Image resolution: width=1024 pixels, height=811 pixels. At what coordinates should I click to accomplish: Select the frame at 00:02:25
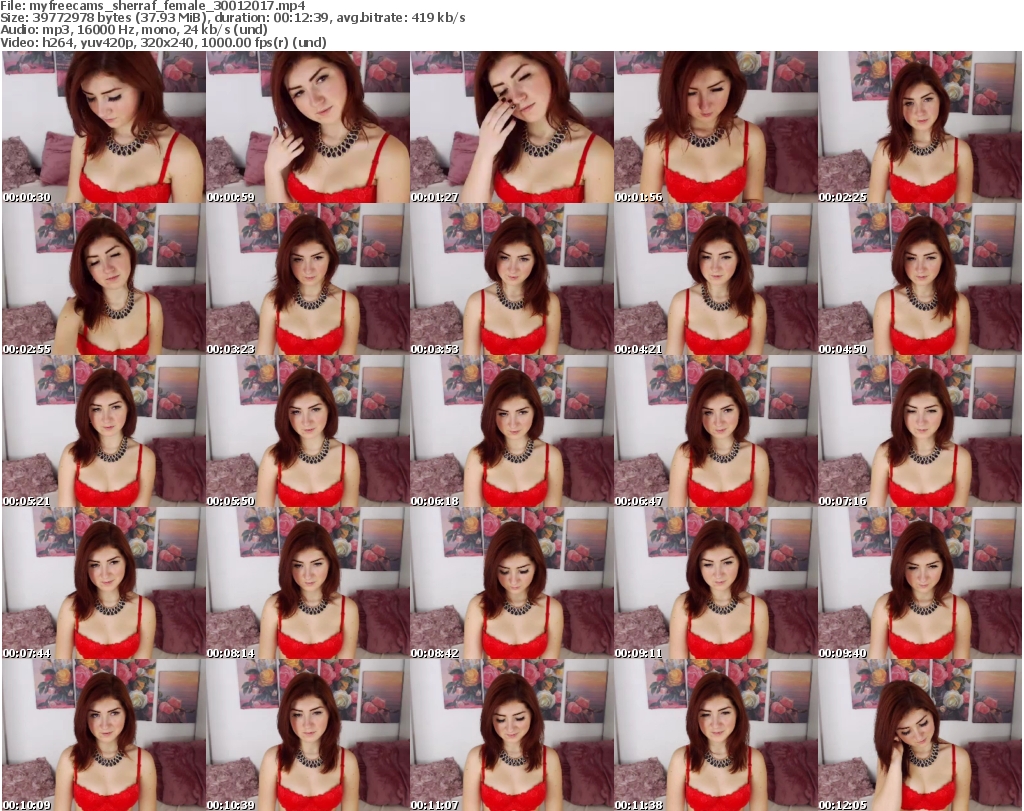(x=920, y=127)
